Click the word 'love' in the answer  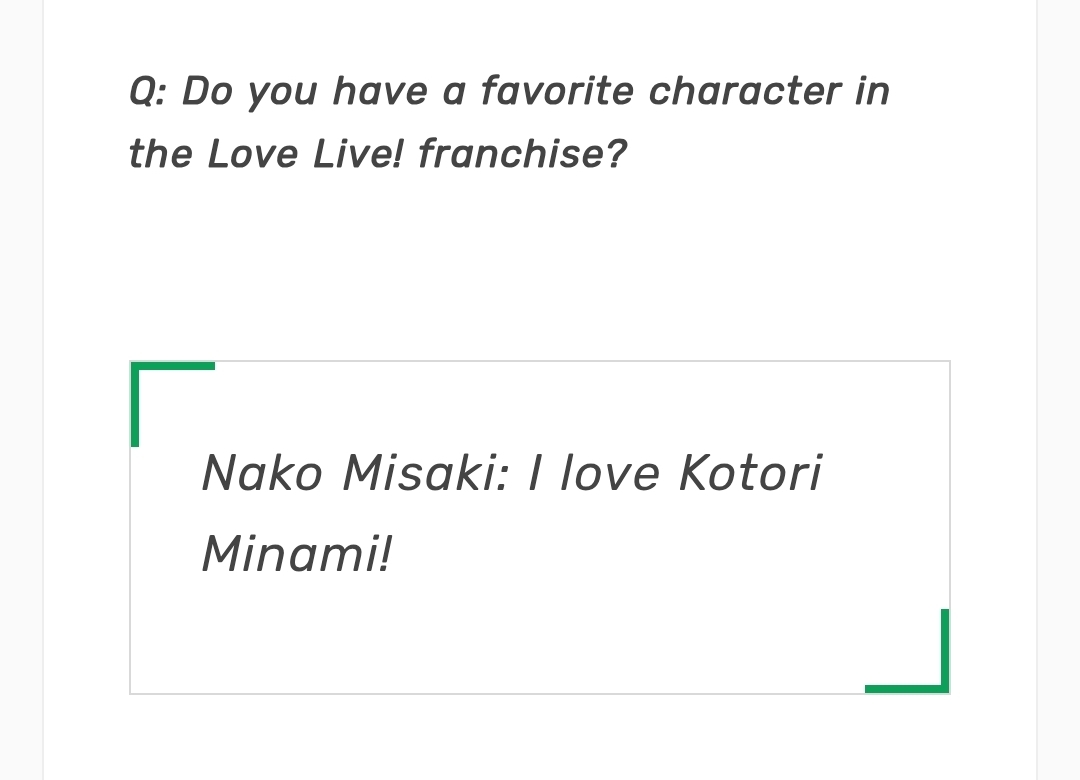[x=610, y=473]
